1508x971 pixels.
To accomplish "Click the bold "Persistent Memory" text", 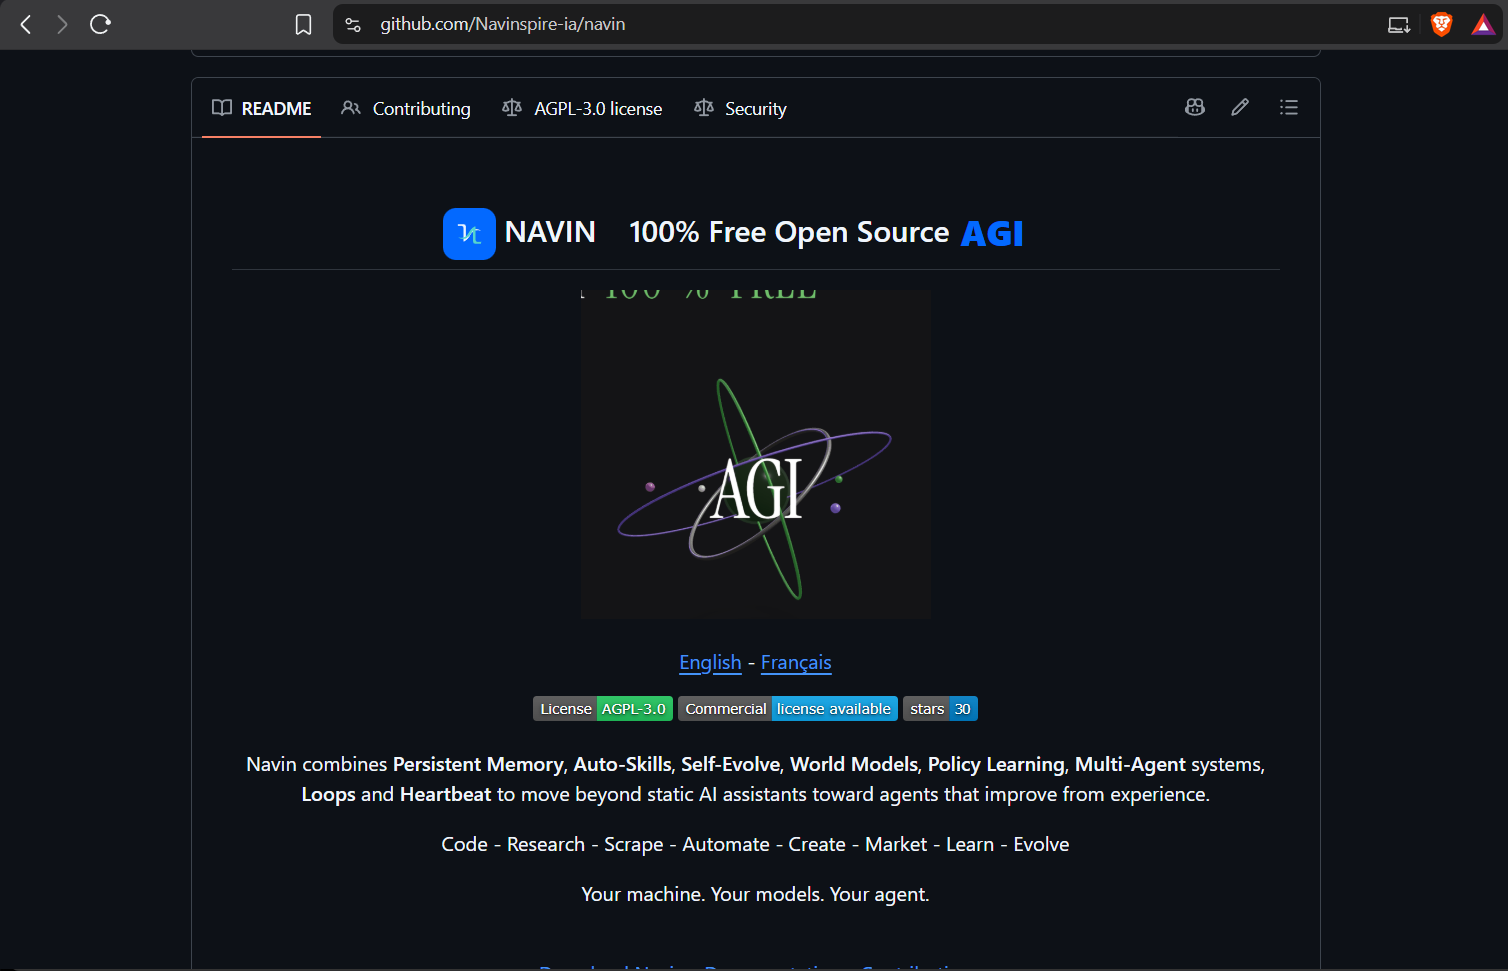I will [x=478, y=764].
